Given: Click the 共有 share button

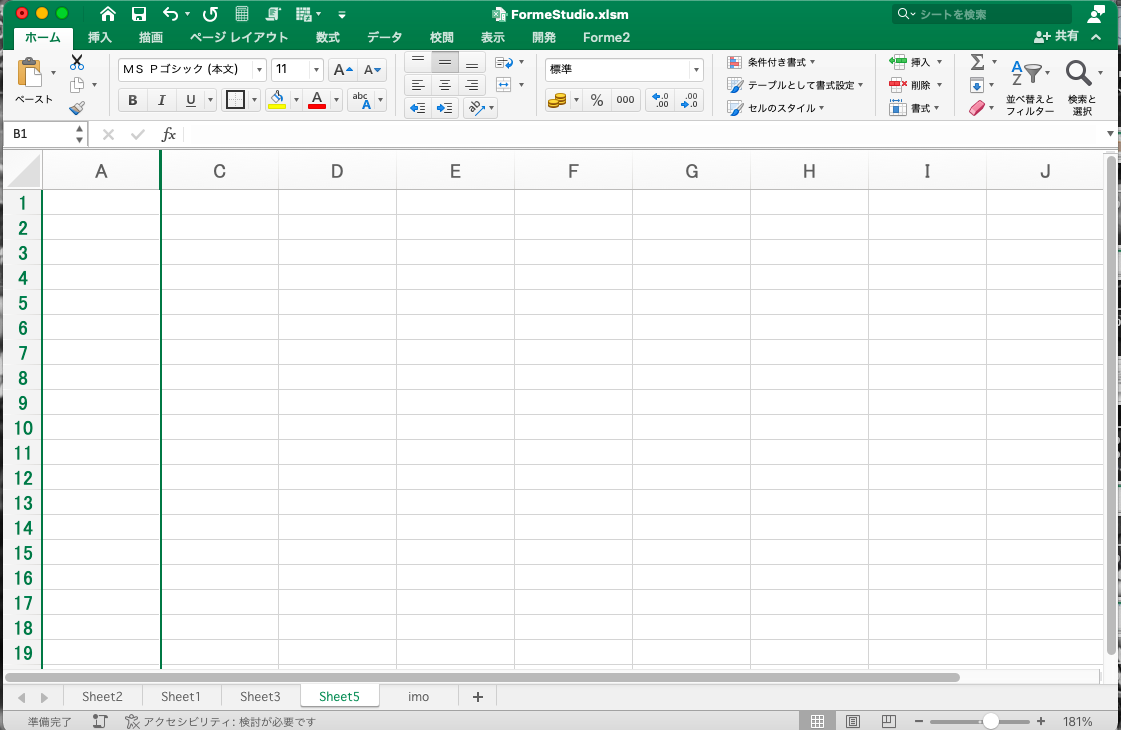Looking at the screenshot, I should click(x=1057, y=36).
